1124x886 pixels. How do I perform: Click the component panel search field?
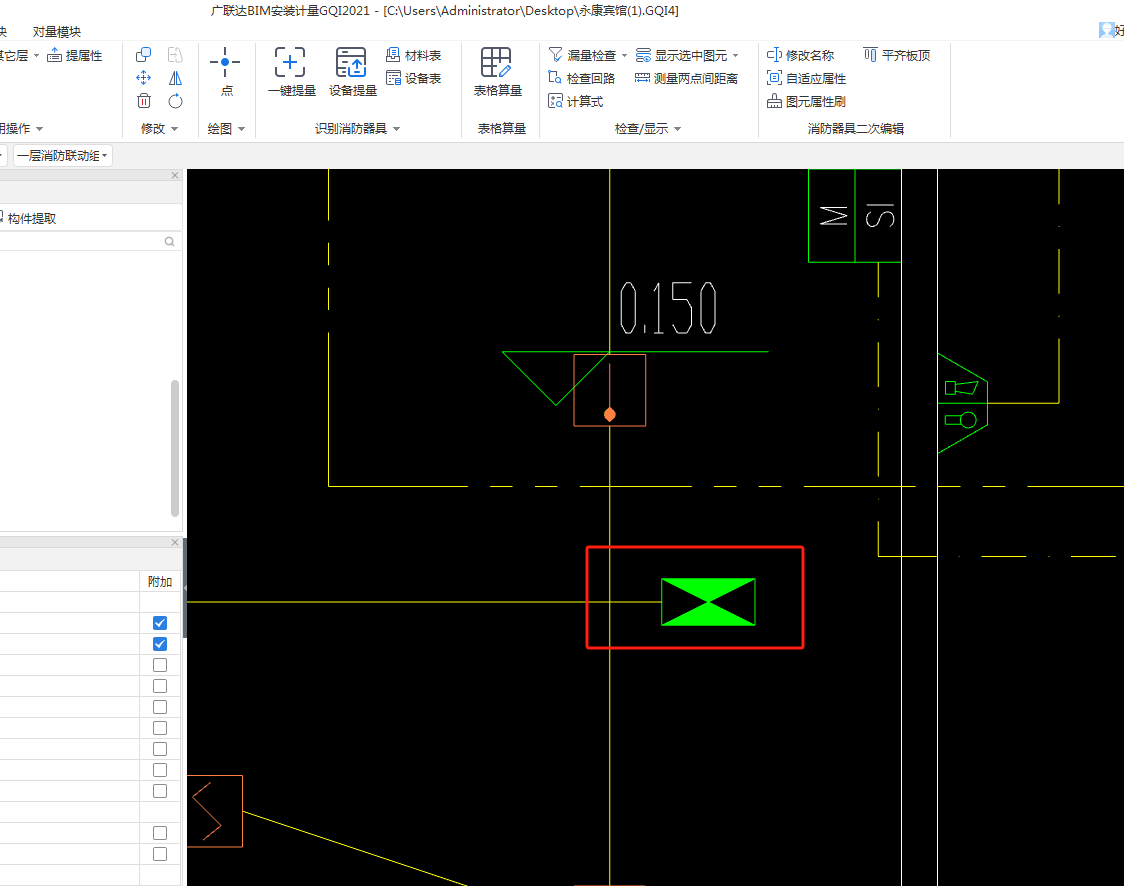coord(90,242)
